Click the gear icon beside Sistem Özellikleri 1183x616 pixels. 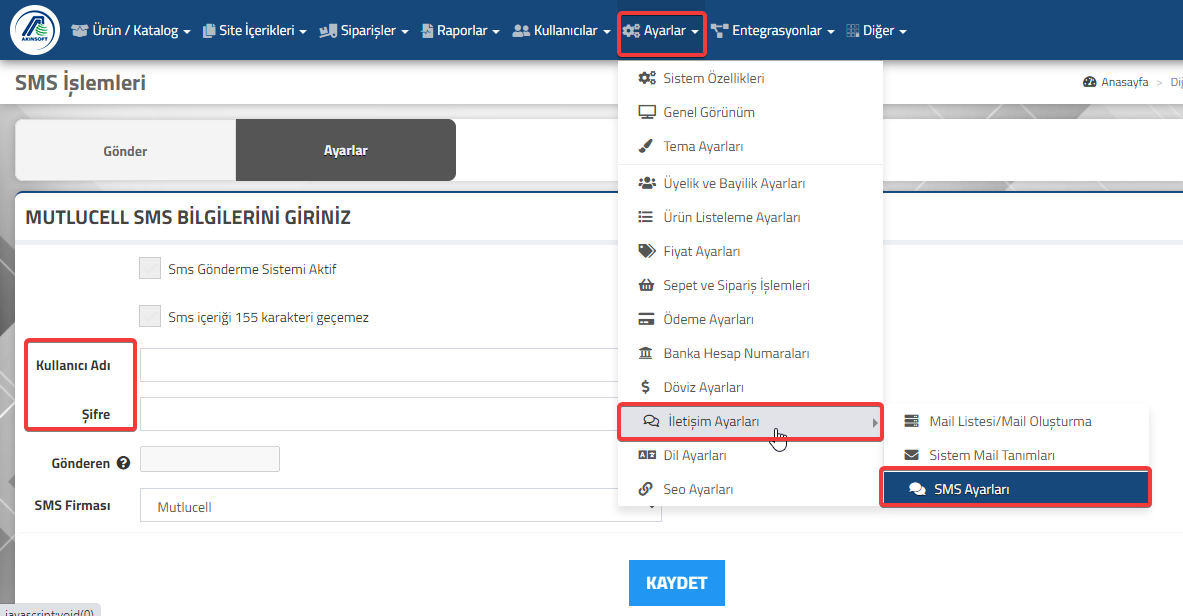[647, 78]
